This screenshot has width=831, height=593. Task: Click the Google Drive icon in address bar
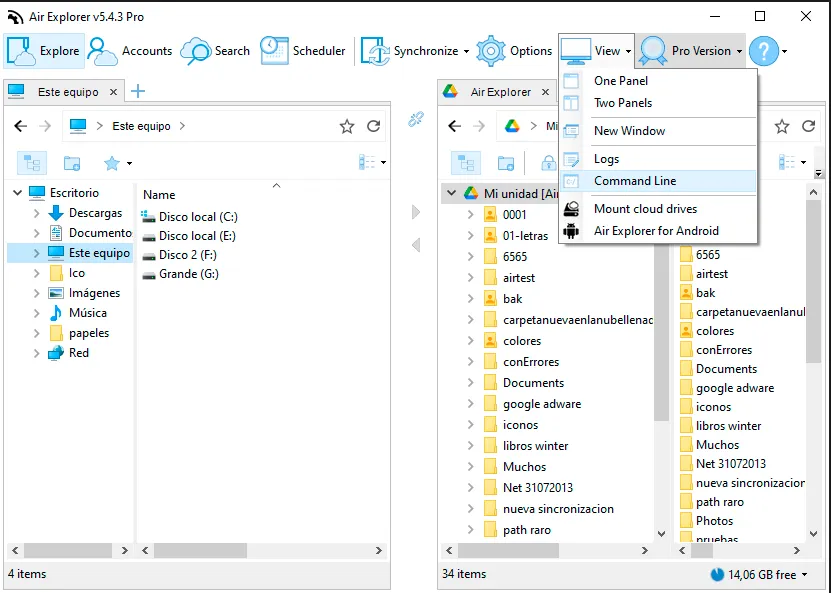click(x=512, y=126)
